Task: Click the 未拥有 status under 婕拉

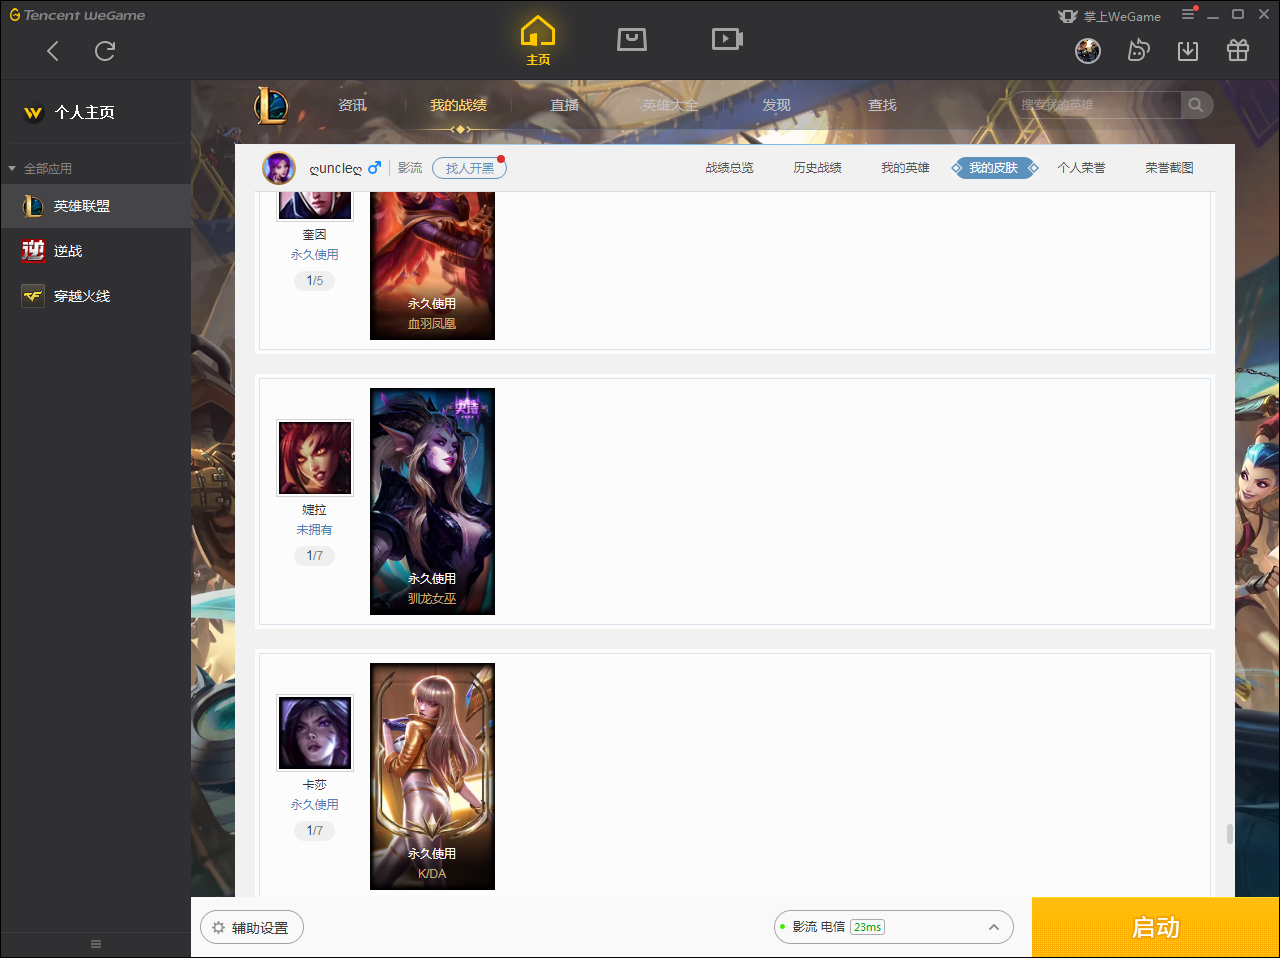Action: tap(314, 530)
